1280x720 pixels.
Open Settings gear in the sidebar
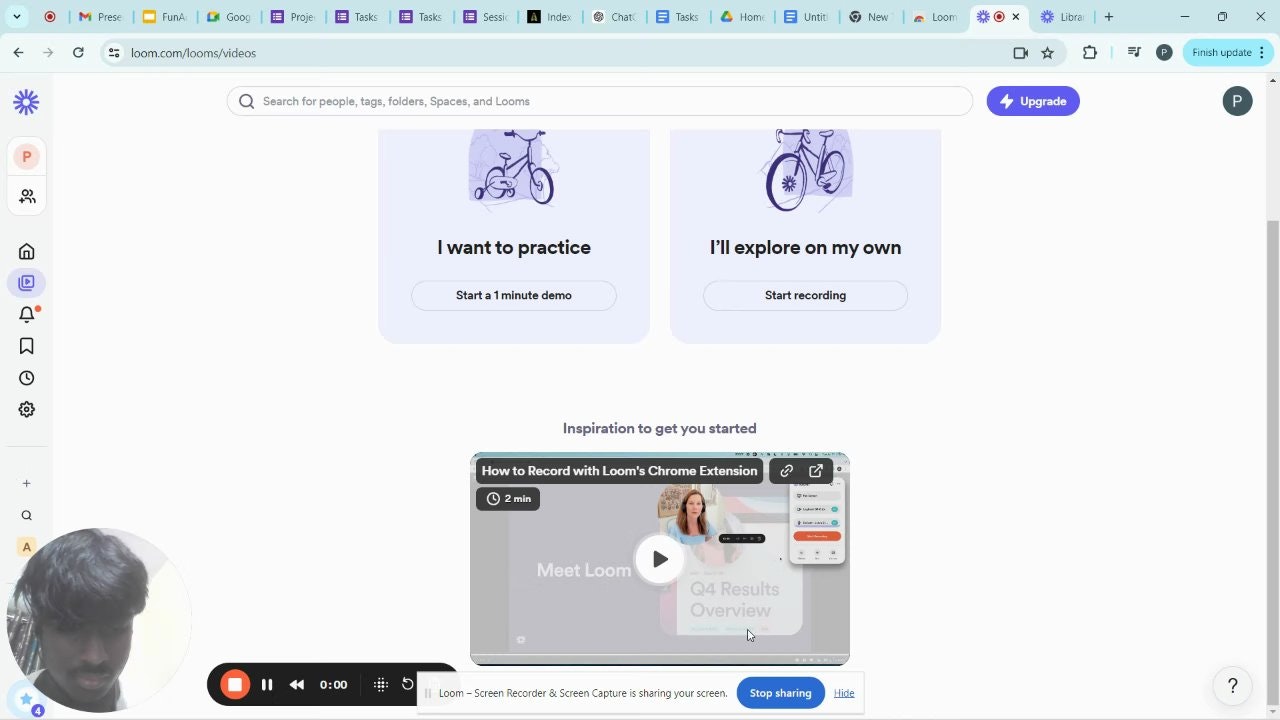click(x=27, y=410)
